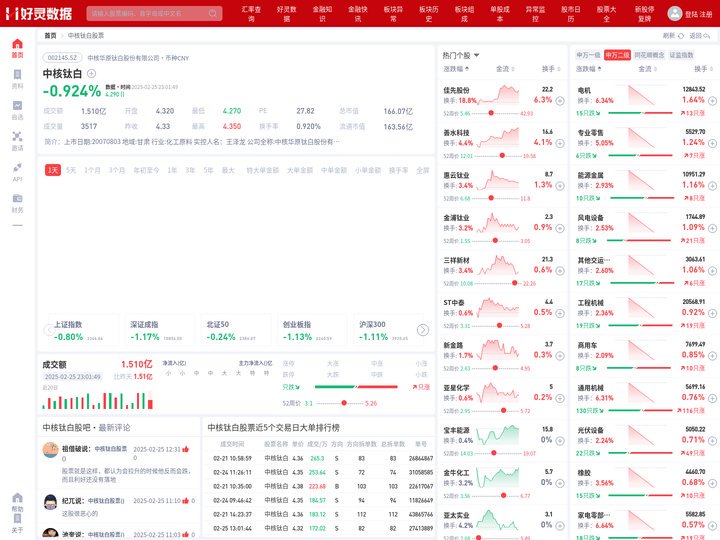
Task: Open the 财务 finance sidebar icon
Action: point(17,203)
